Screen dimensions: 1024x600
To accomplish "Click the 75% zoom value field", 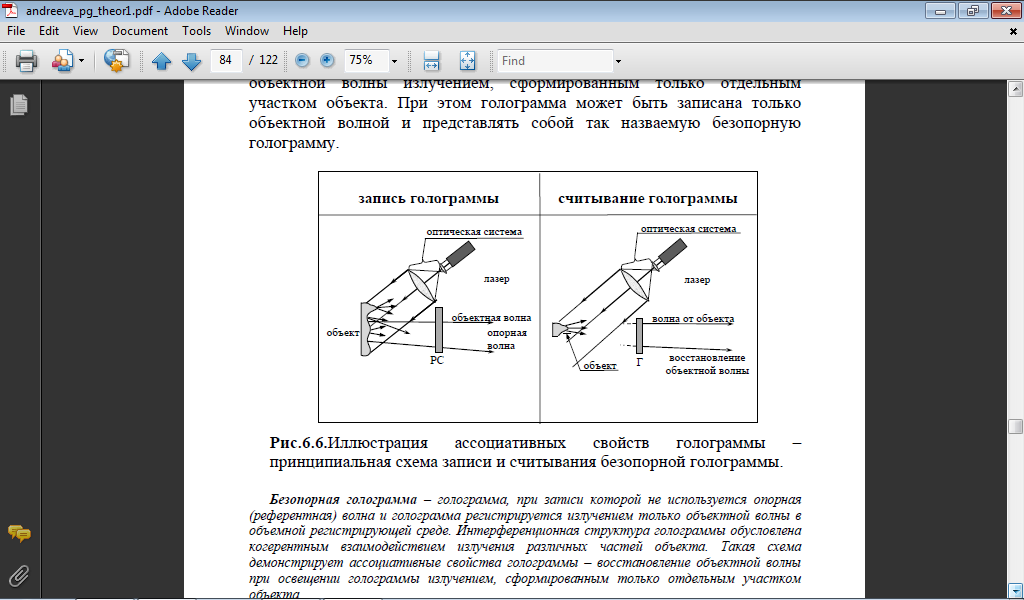I will click(366, 60).
